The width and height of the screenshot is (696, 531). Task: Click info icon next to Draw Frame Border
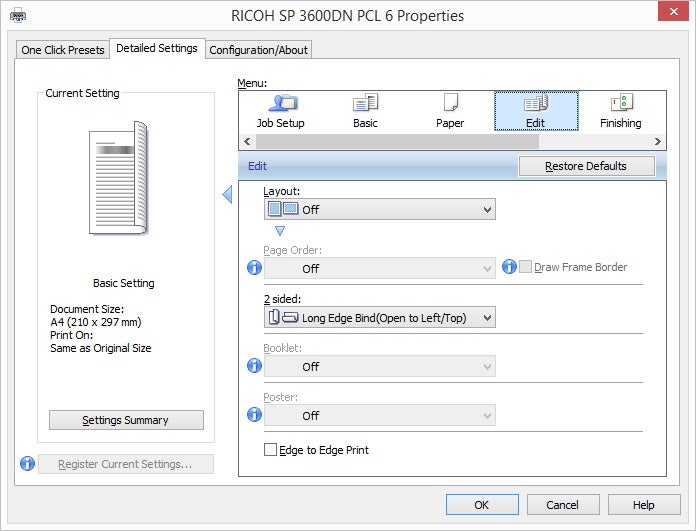tap(509, 267)
